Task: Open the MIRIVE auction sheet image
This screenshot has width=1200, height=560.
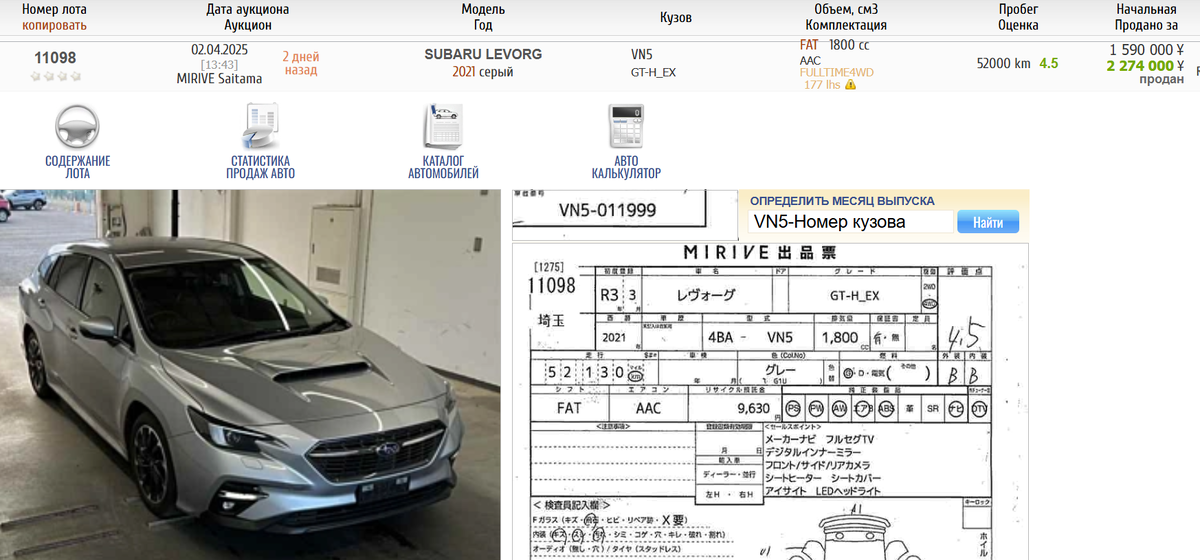Action: 770,400
